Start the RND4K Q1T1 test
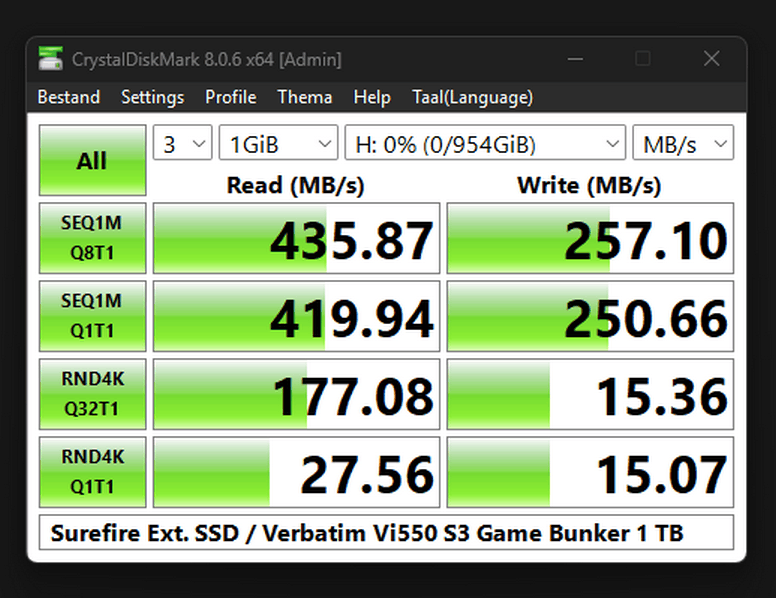Viewport: 776px width, 598px height. coord(93,472)
